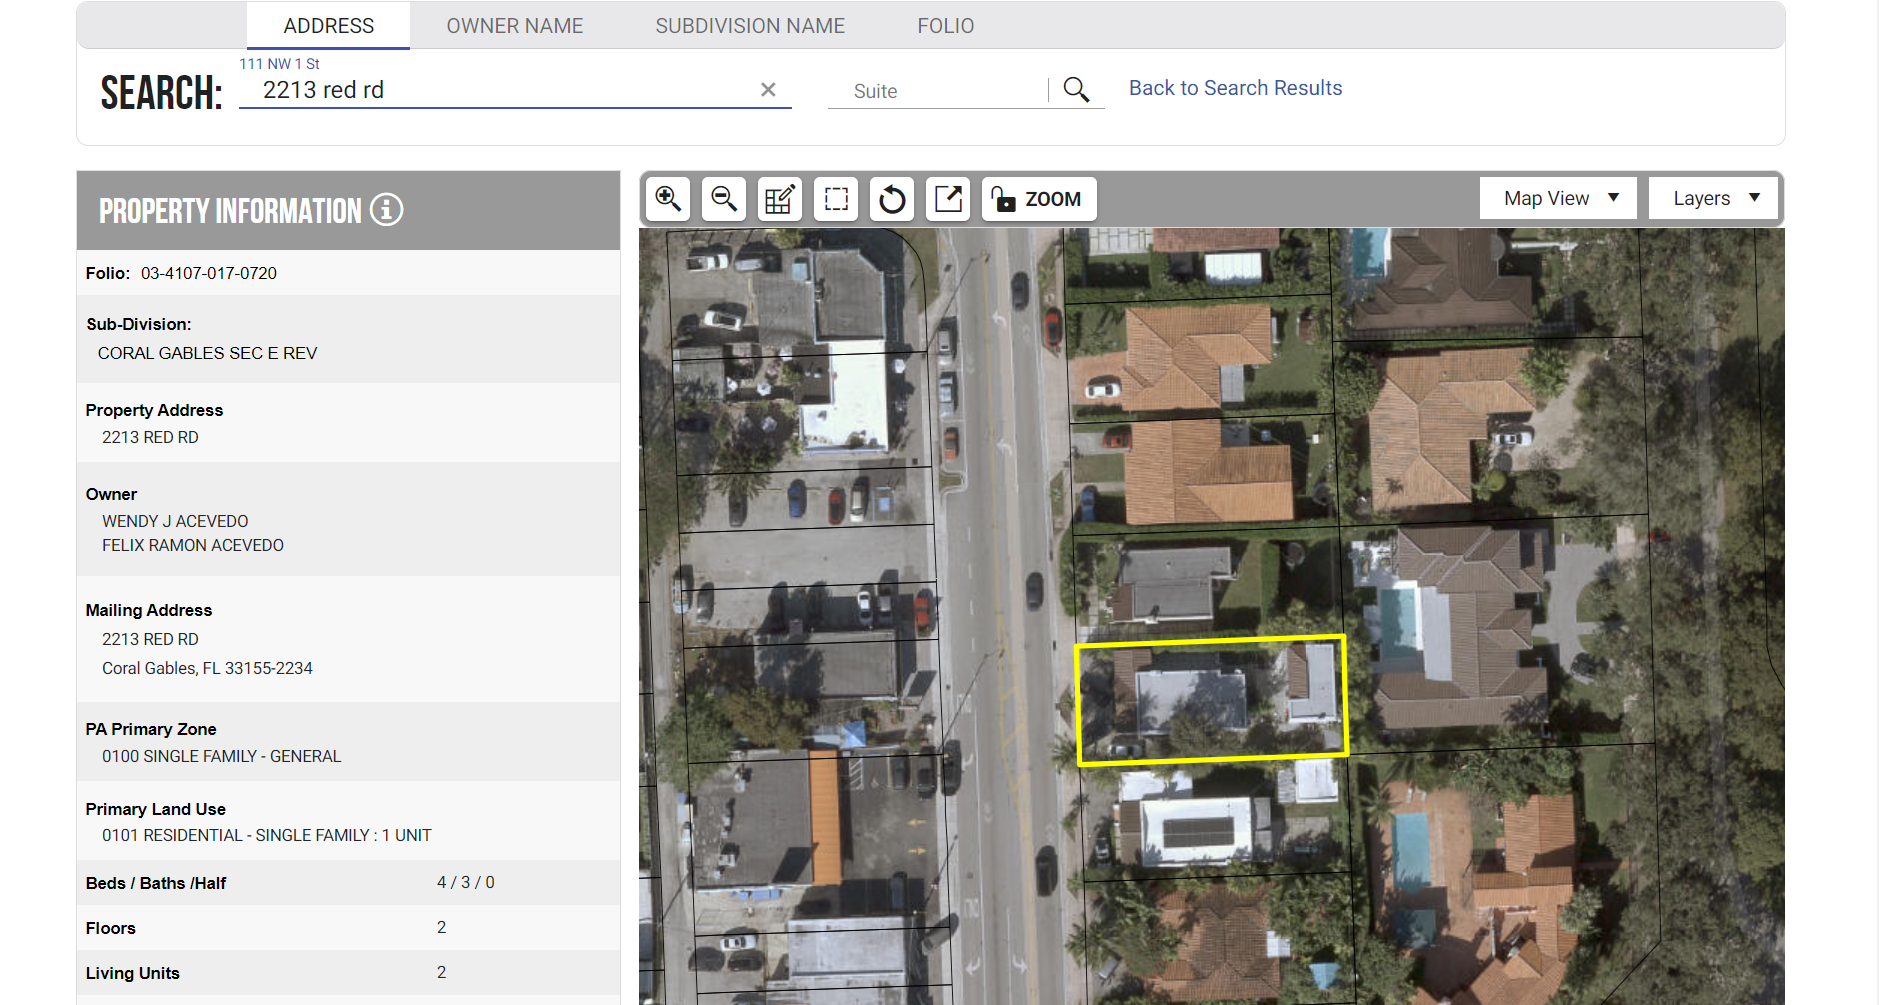This screenshot has height=1005, width=1879.
Task: Reset the map with the rotate arrow icon
Action: 892,199
